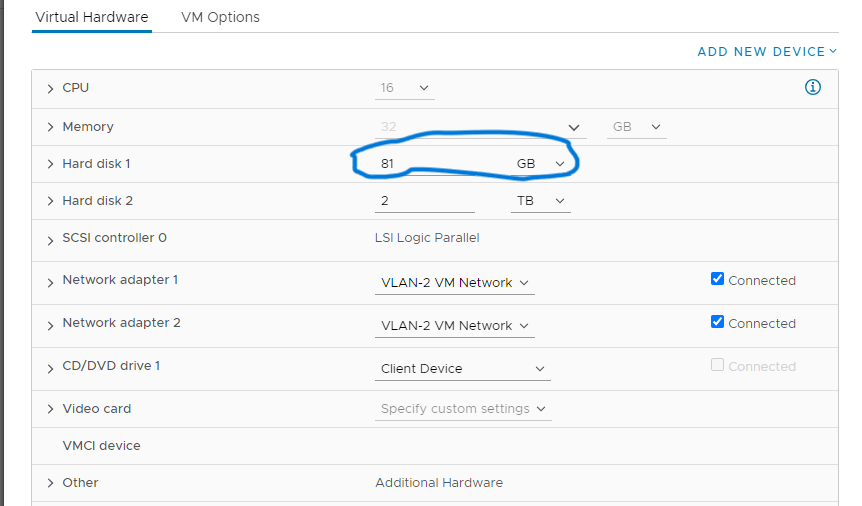Expand SCSI controller 0 row

tap(50, 239)
